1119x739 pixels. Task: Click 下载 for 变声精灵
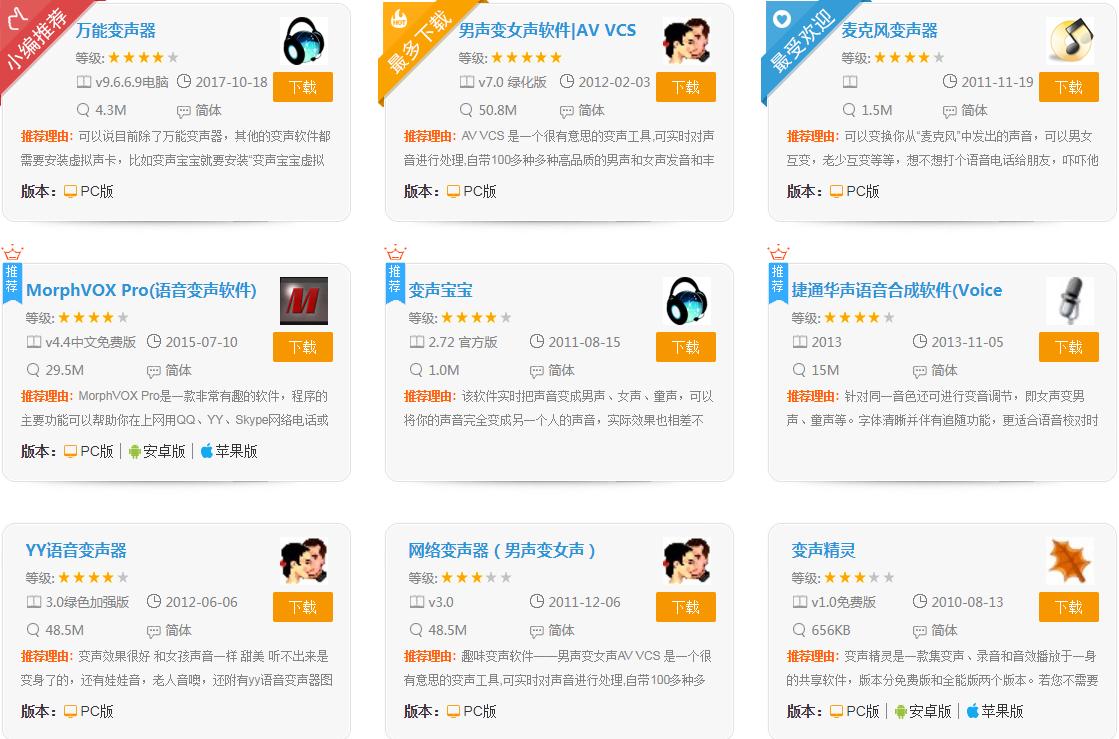(1068, 607)
